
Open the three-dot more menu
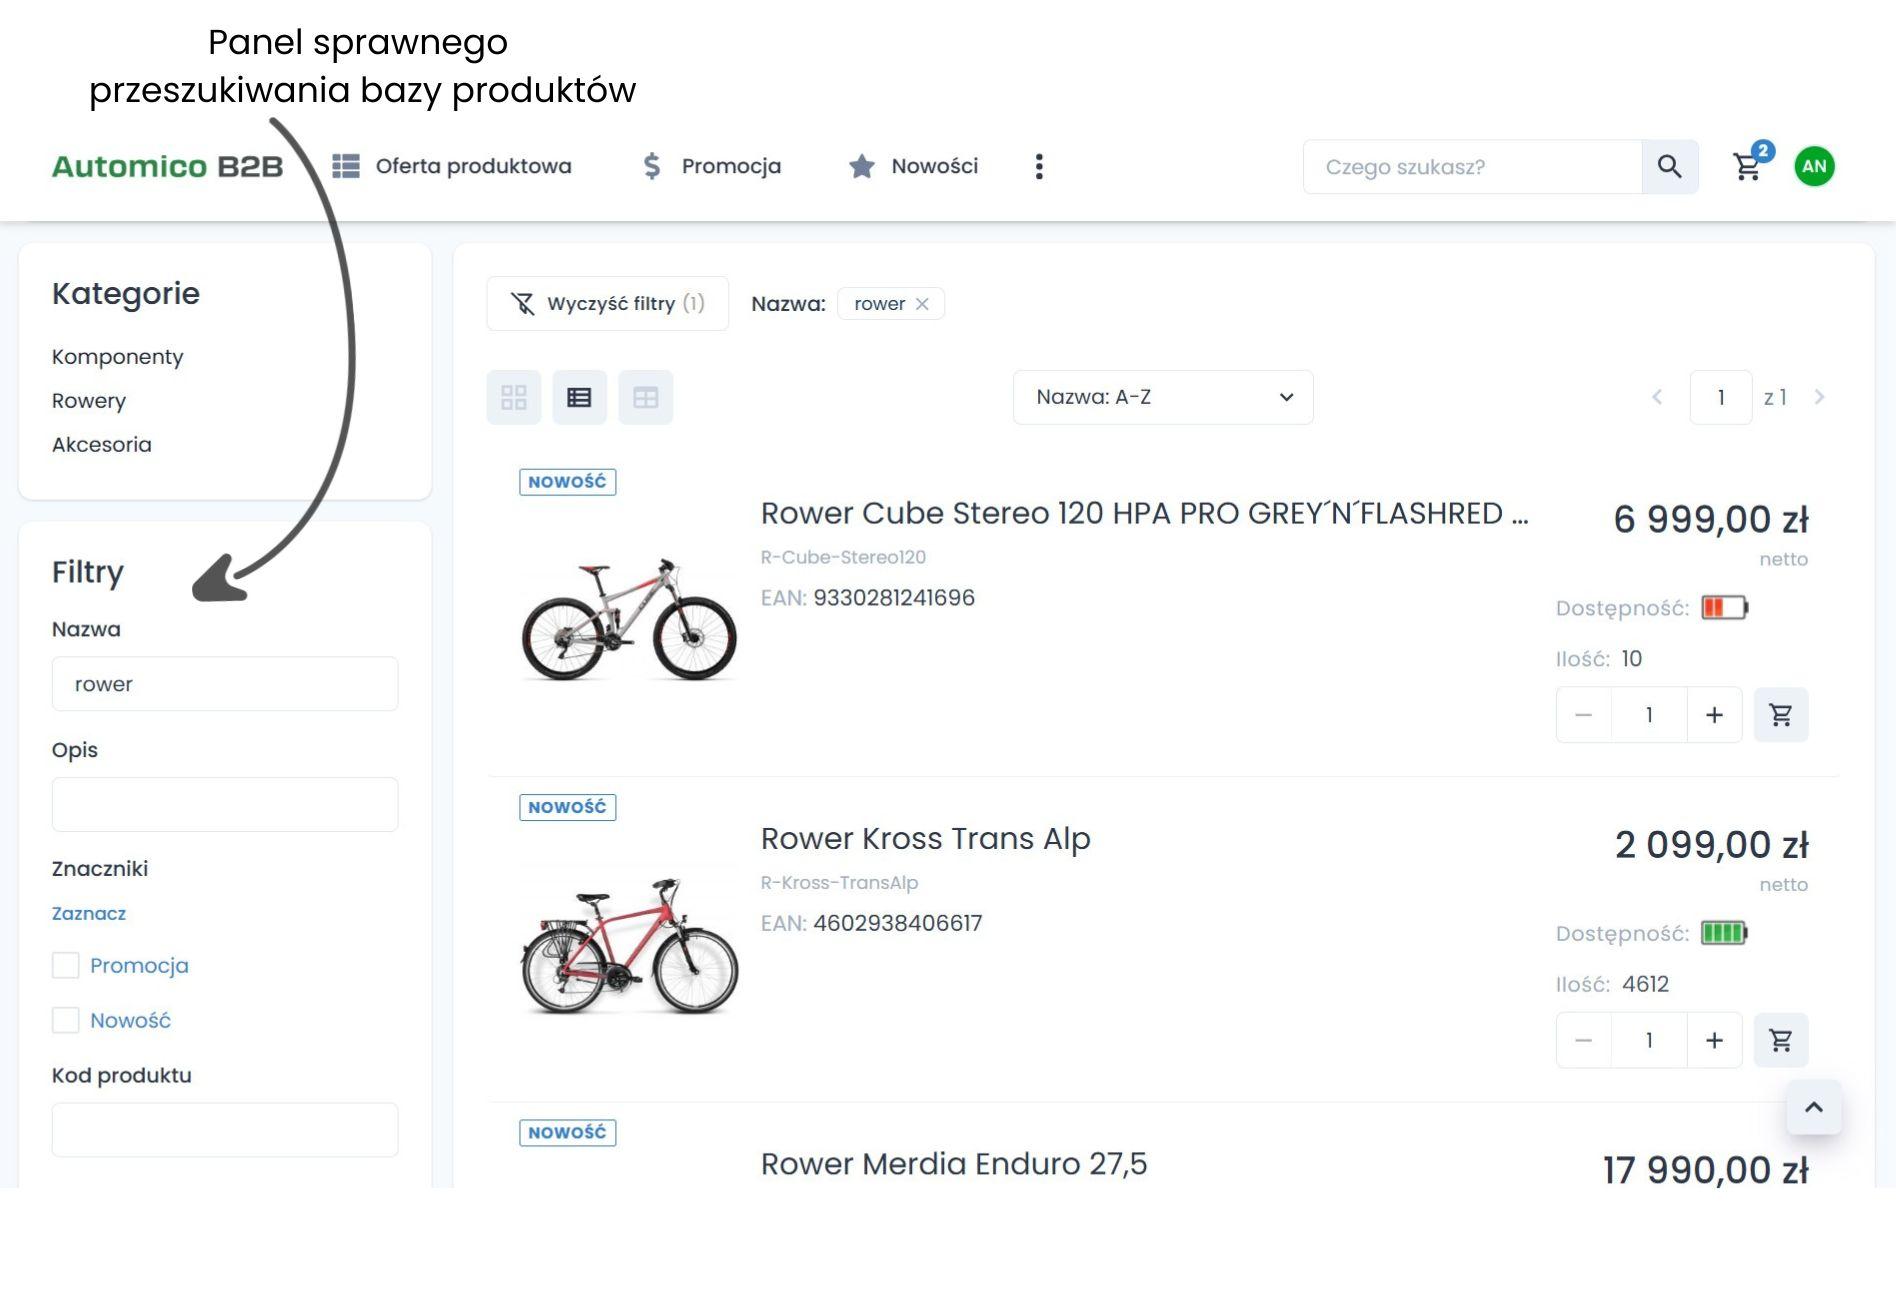click(x=1039, y=166)
